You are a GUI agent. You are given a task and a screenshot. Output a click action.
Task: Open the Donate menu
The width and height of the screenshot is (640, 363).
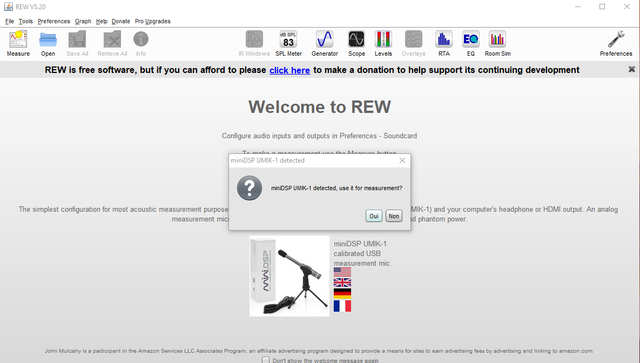pos(121,21)
